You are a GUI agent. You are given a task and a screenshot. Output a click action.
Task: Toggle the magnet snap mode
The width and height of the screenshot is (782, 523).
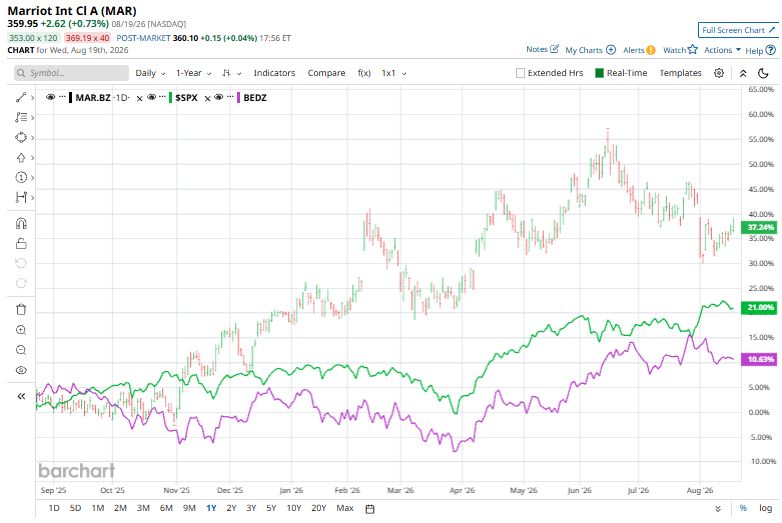click(21, 223)
